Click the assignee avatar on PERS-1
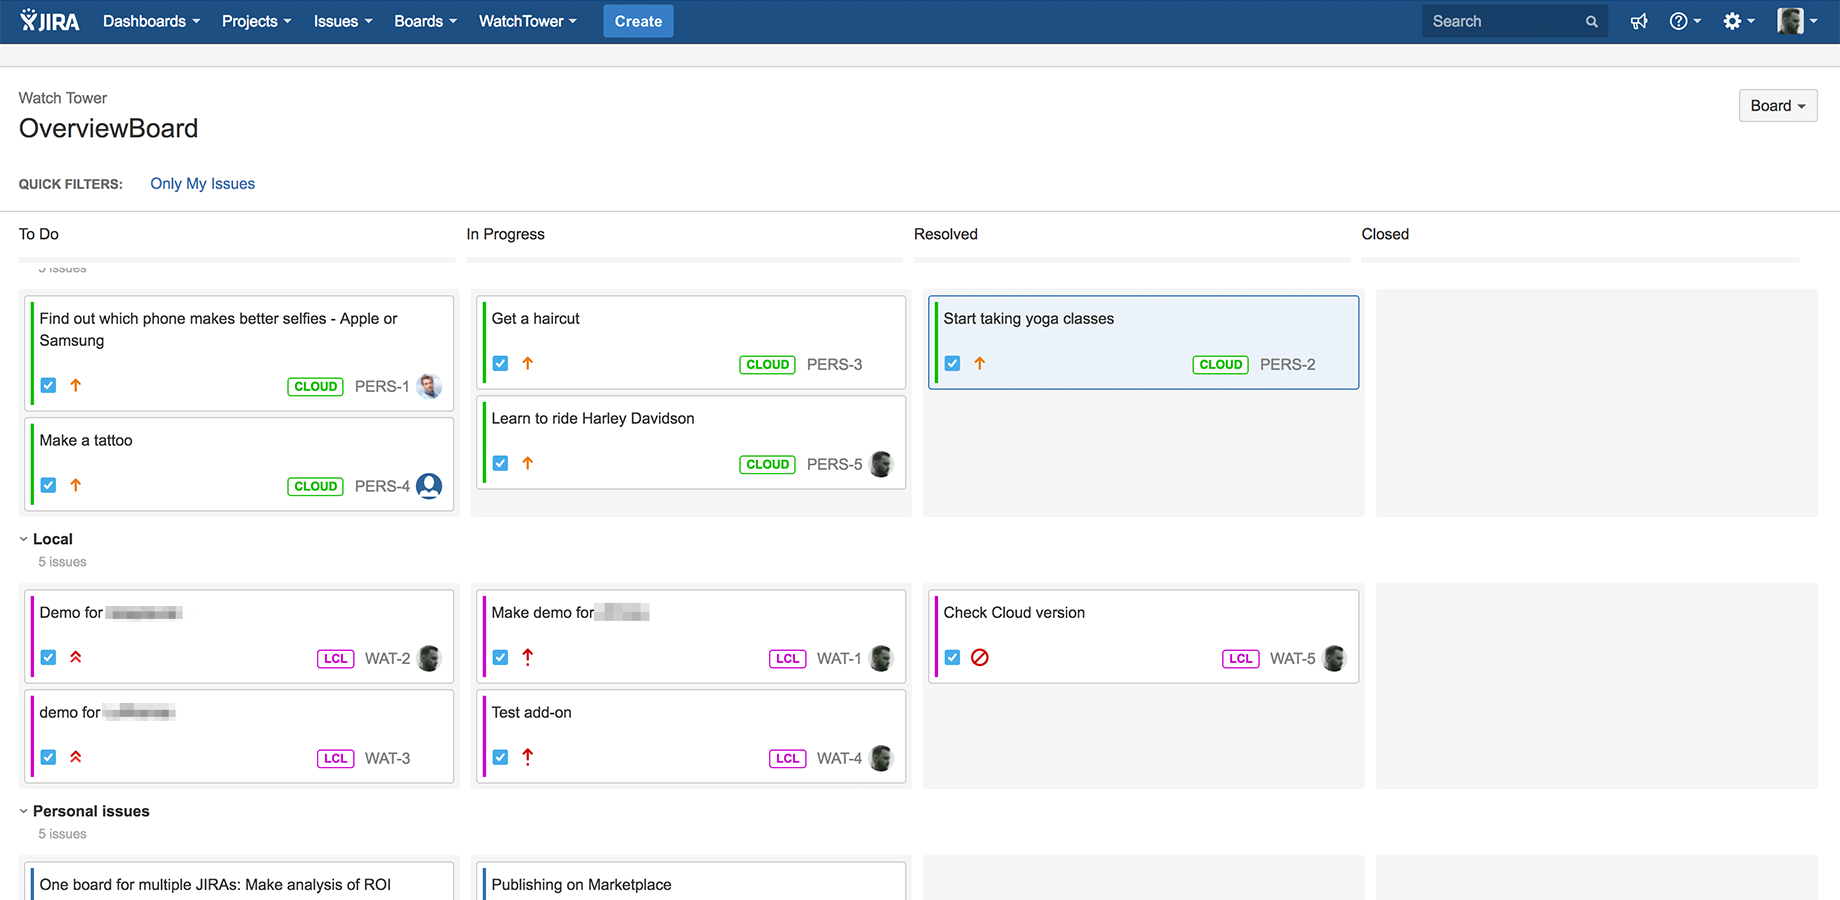Screen dimensions: 1840x900 click(429, 386)
